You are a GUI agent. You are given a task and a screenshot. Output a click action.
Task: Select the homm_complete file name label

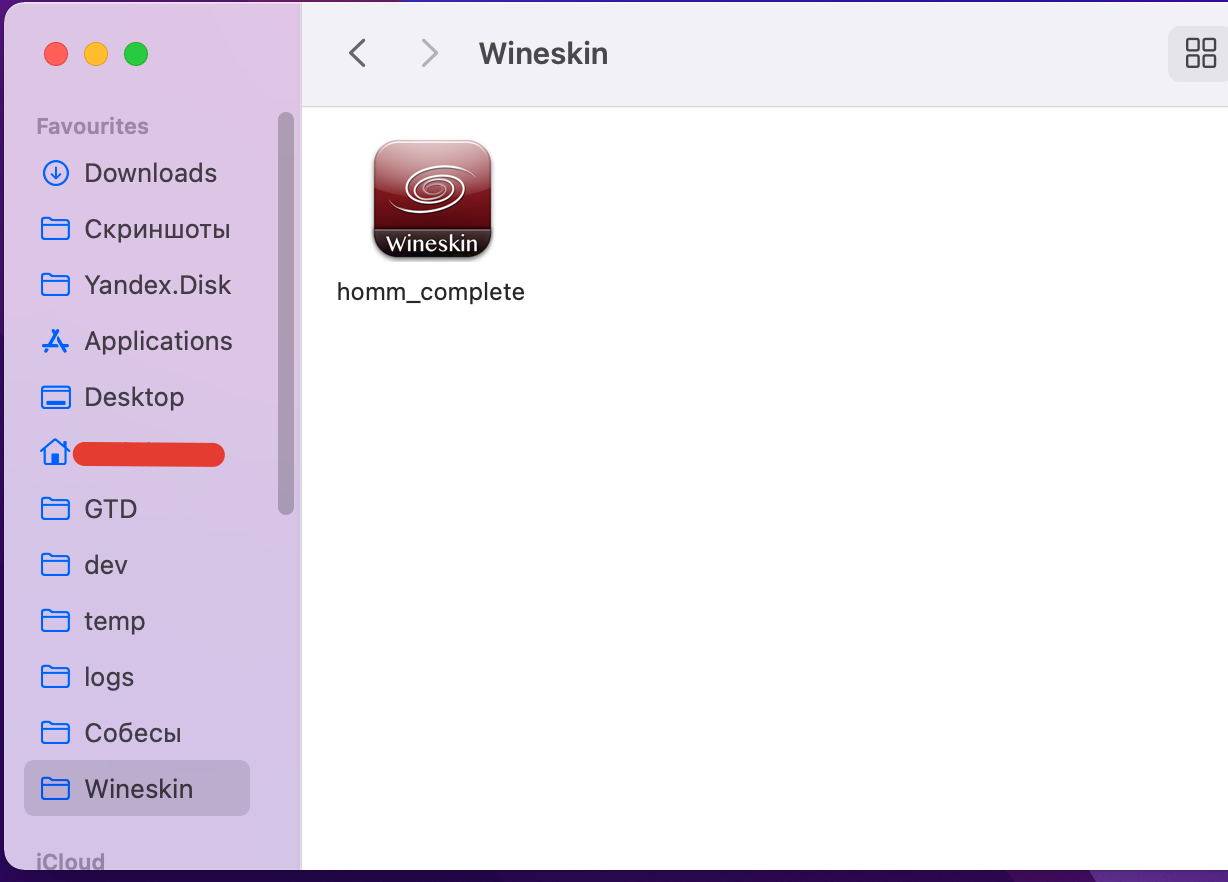point(431,292)
